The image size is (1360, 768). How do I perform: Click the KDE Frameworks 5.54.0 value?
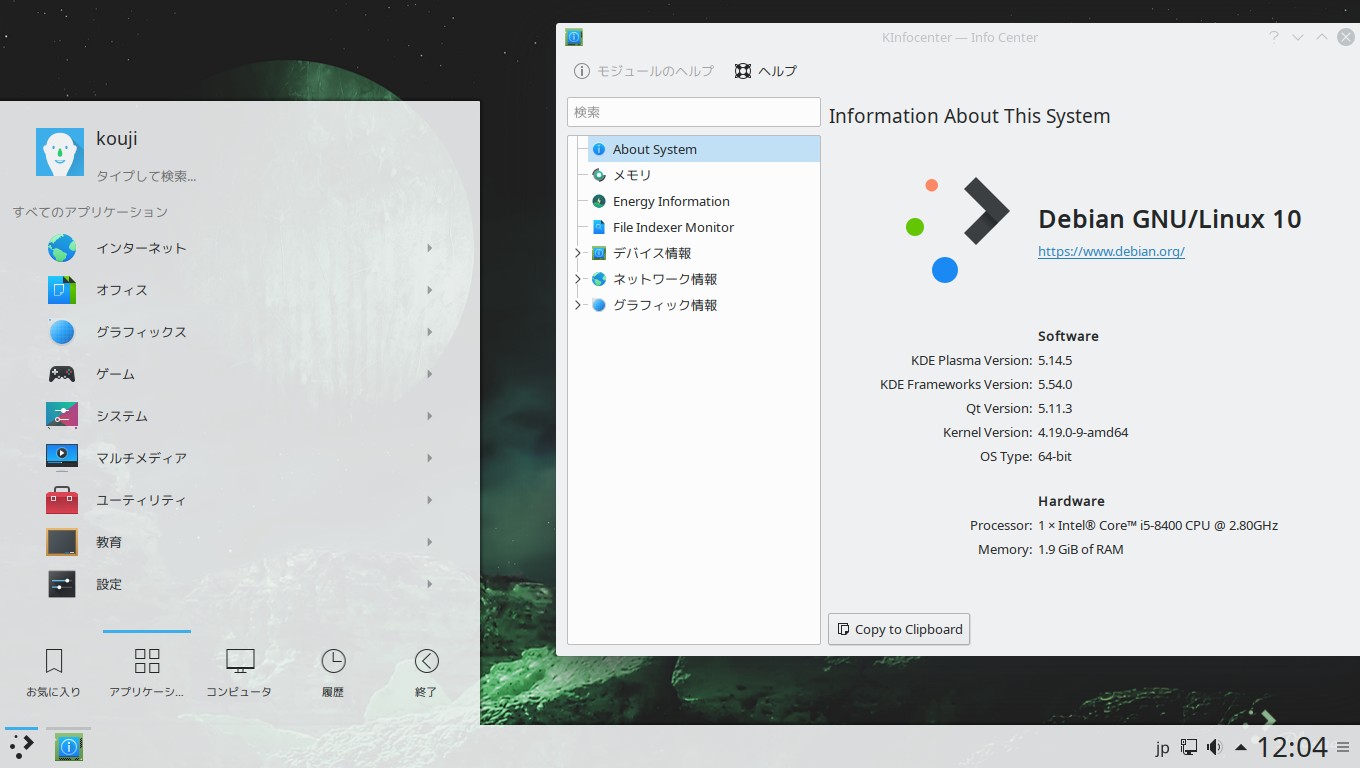click(x=1055, y=384)
